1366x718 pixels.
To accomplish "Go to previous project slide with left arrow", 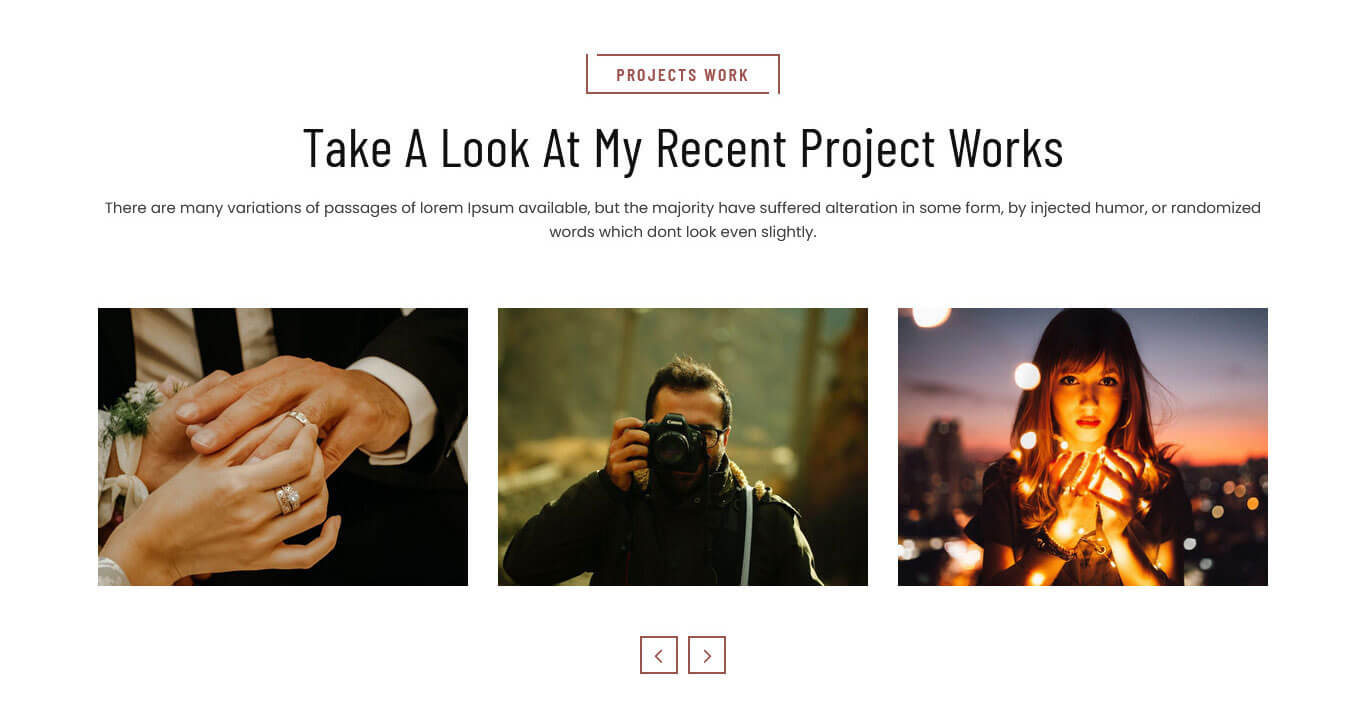I will [x=659, y=655].
